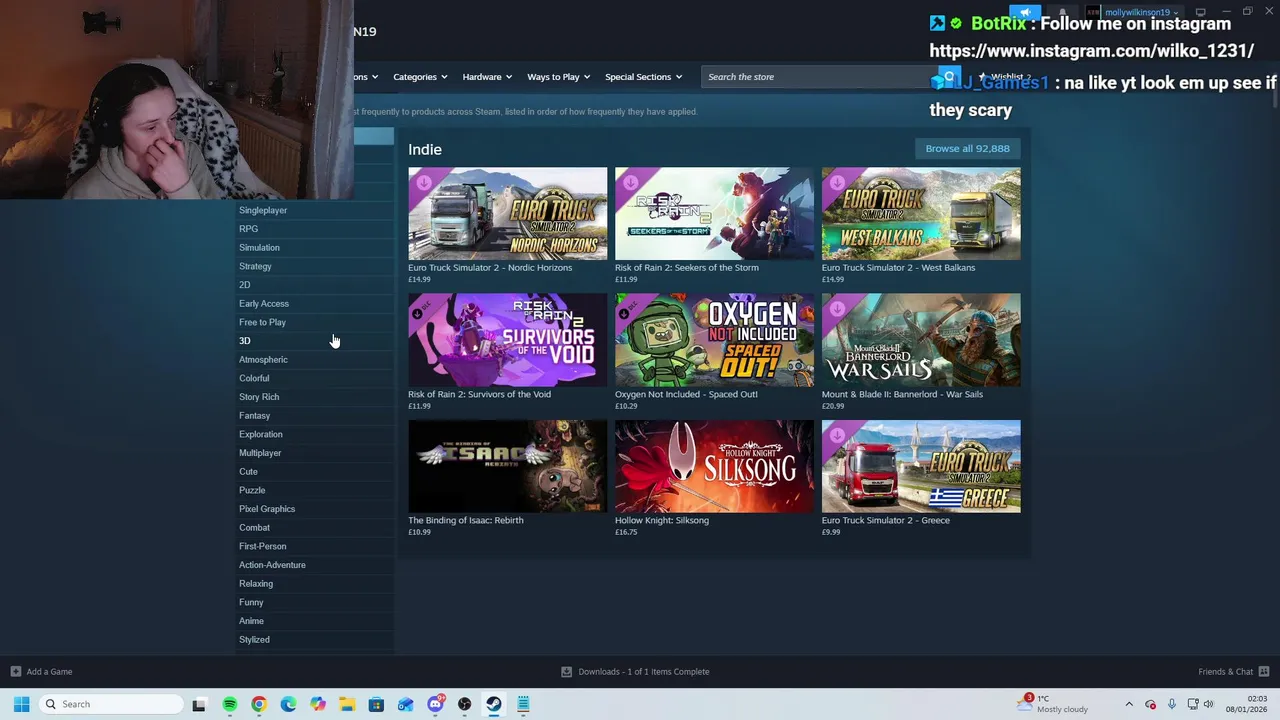Click Browse all 92,888 button
Image resolution: width=1280 pixels, height=720 pixels.
(x=967, y=148)
